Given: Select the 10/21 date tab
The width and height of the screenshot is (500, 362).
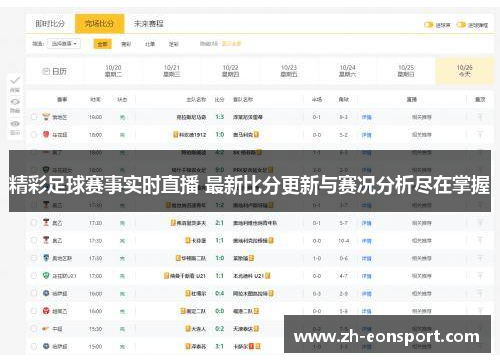Looking at the screenshot, I should click(x=172, y=71).
